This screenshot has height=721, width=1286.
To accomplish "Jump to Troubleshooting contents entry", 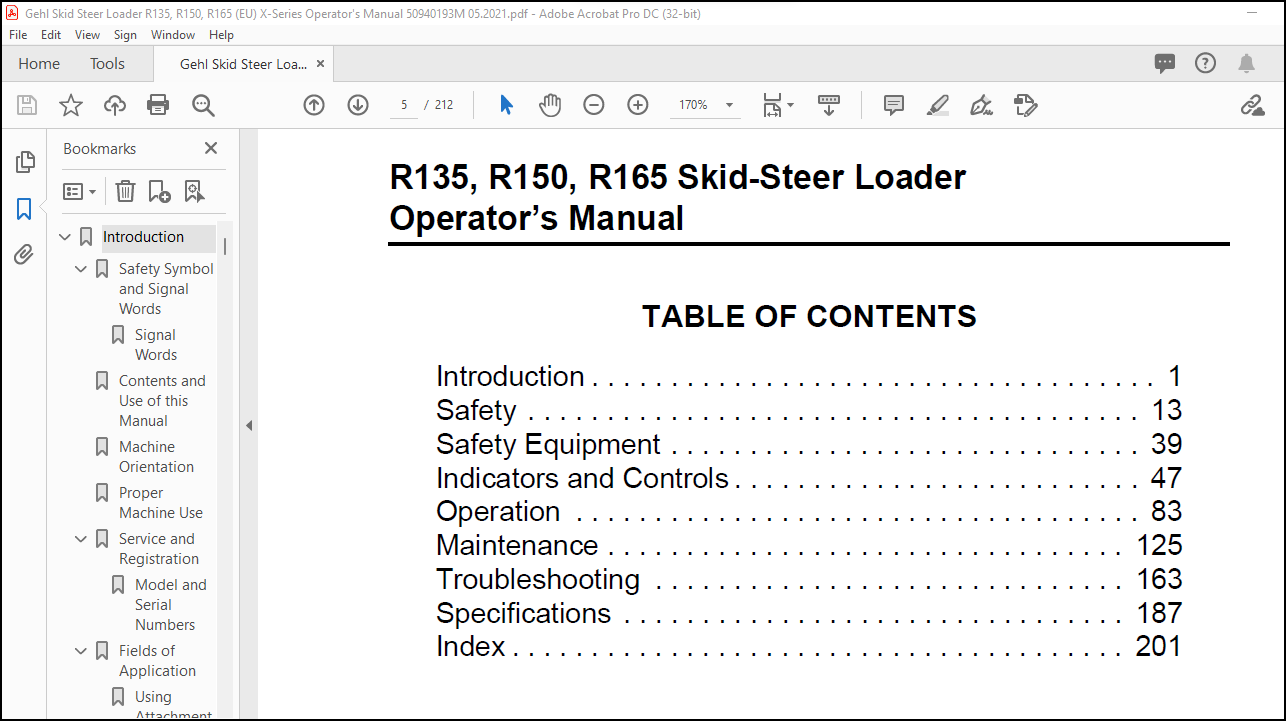I will click(809, 579).
